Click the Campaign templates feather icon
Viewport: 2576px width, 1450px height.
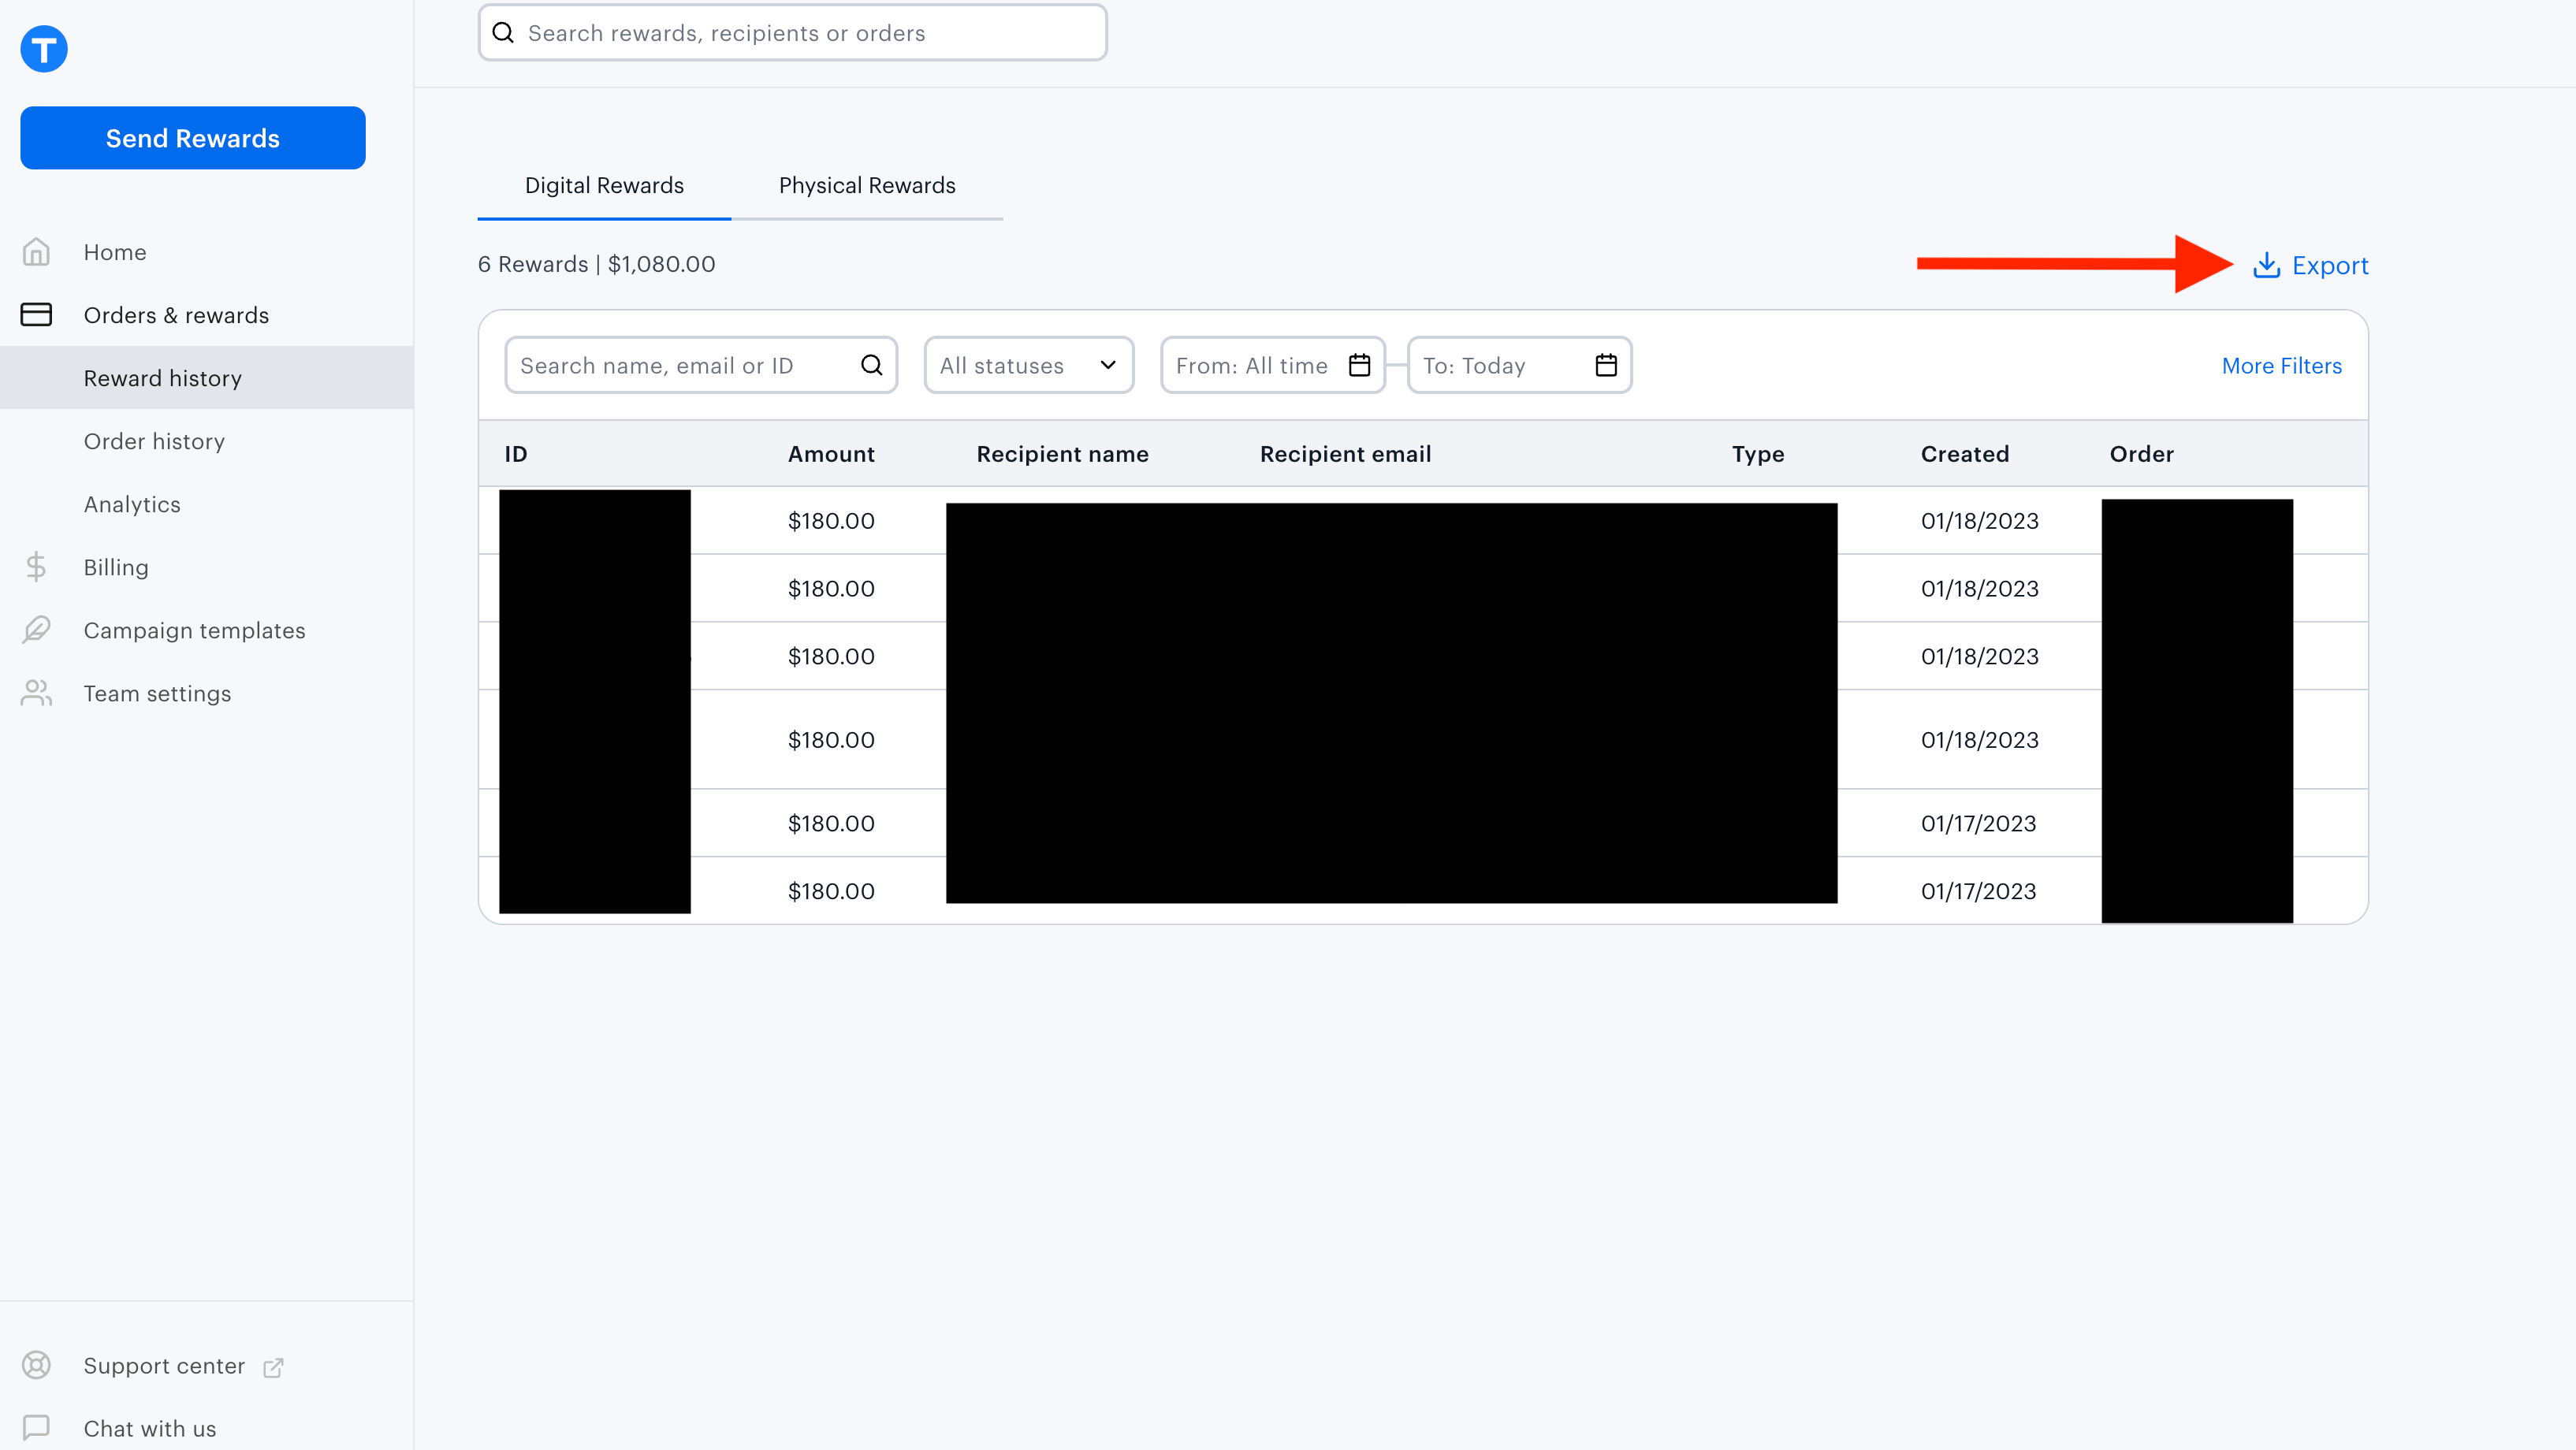coord(36,630)
